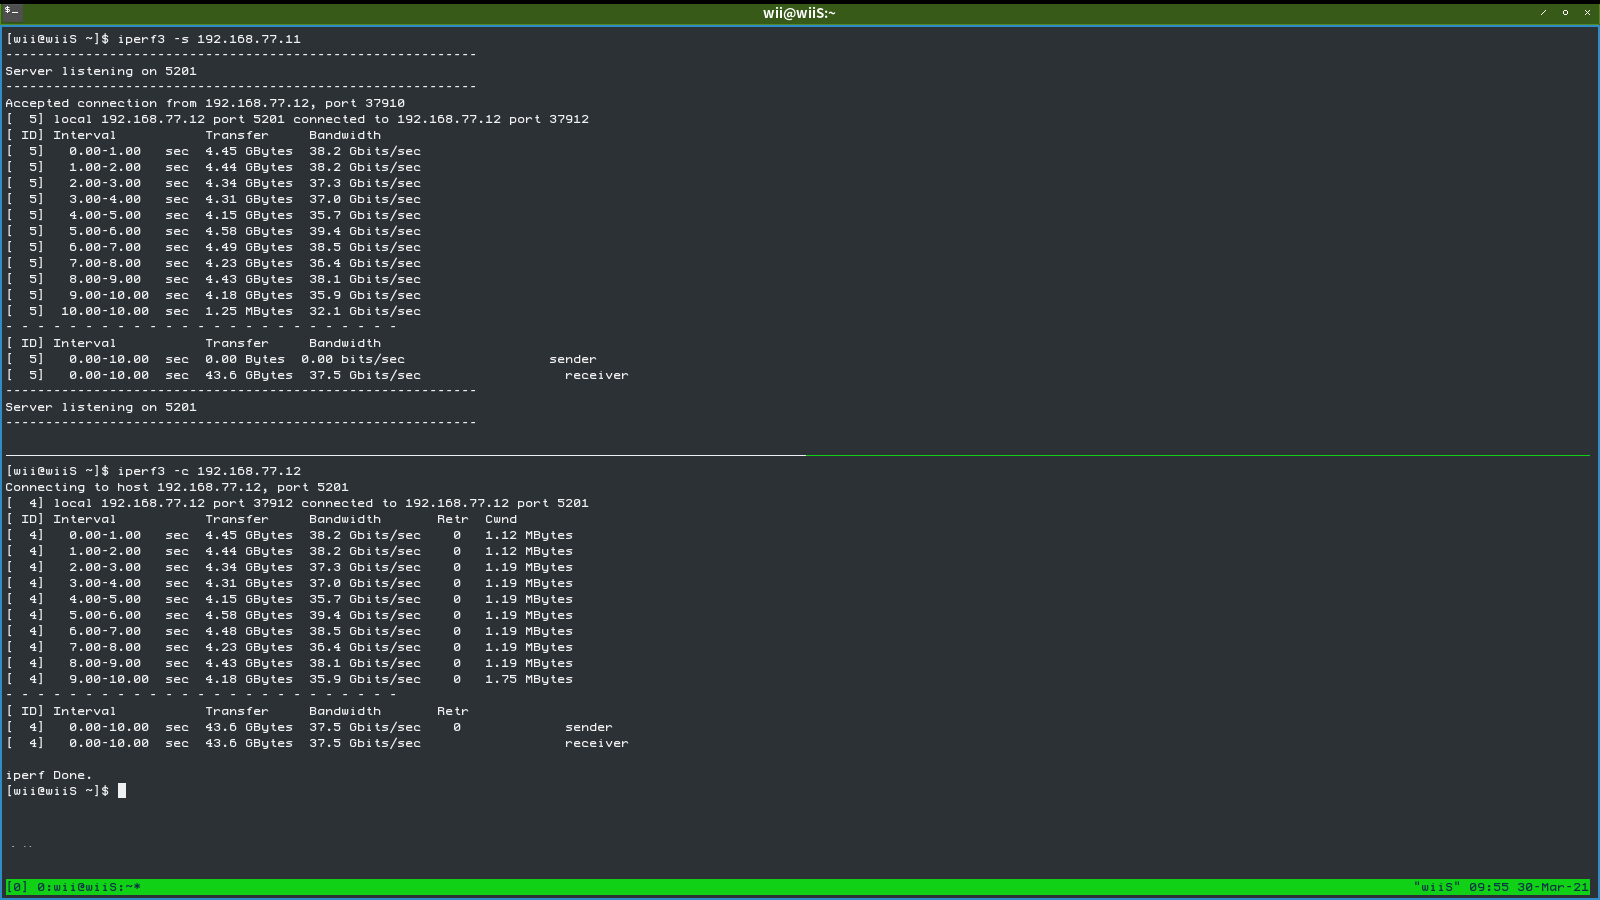Screen dimensions: 1600x900
Task: Click the wii@wiiS:~ window title
Action: click(799, 13)
